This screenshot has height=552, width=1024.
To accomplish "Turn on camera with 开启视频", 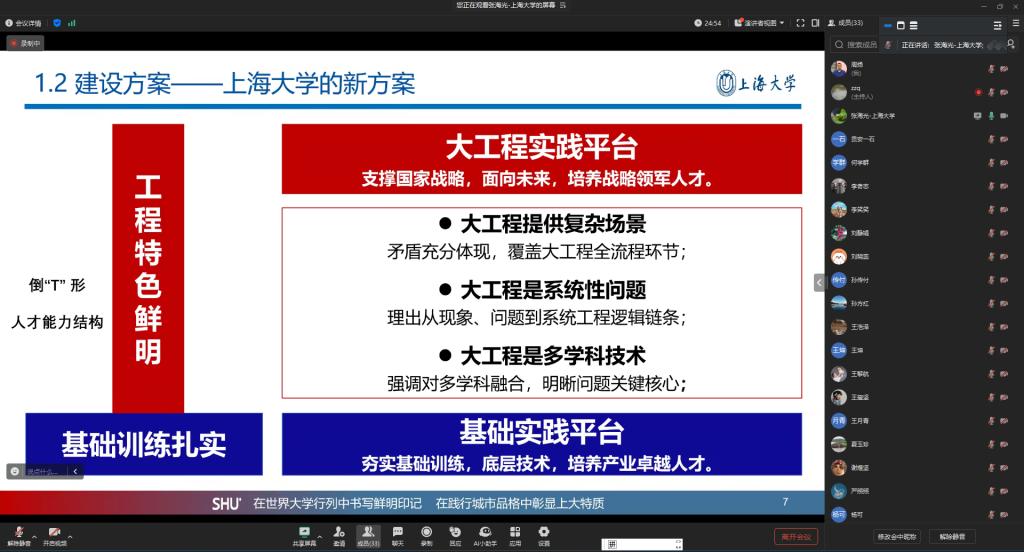I will point(55,536).
